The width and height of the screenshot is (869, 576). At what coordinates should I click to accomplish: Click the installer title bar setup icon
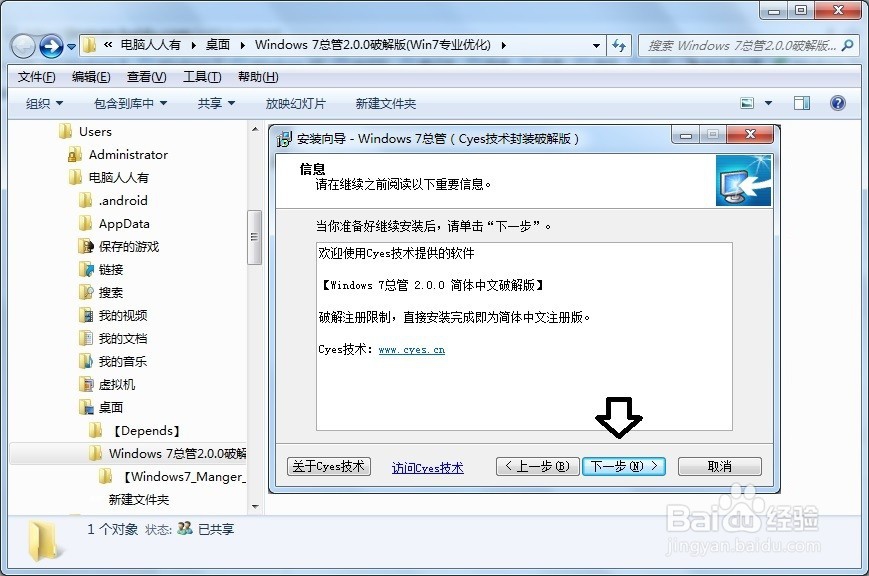tap(284, 139)
